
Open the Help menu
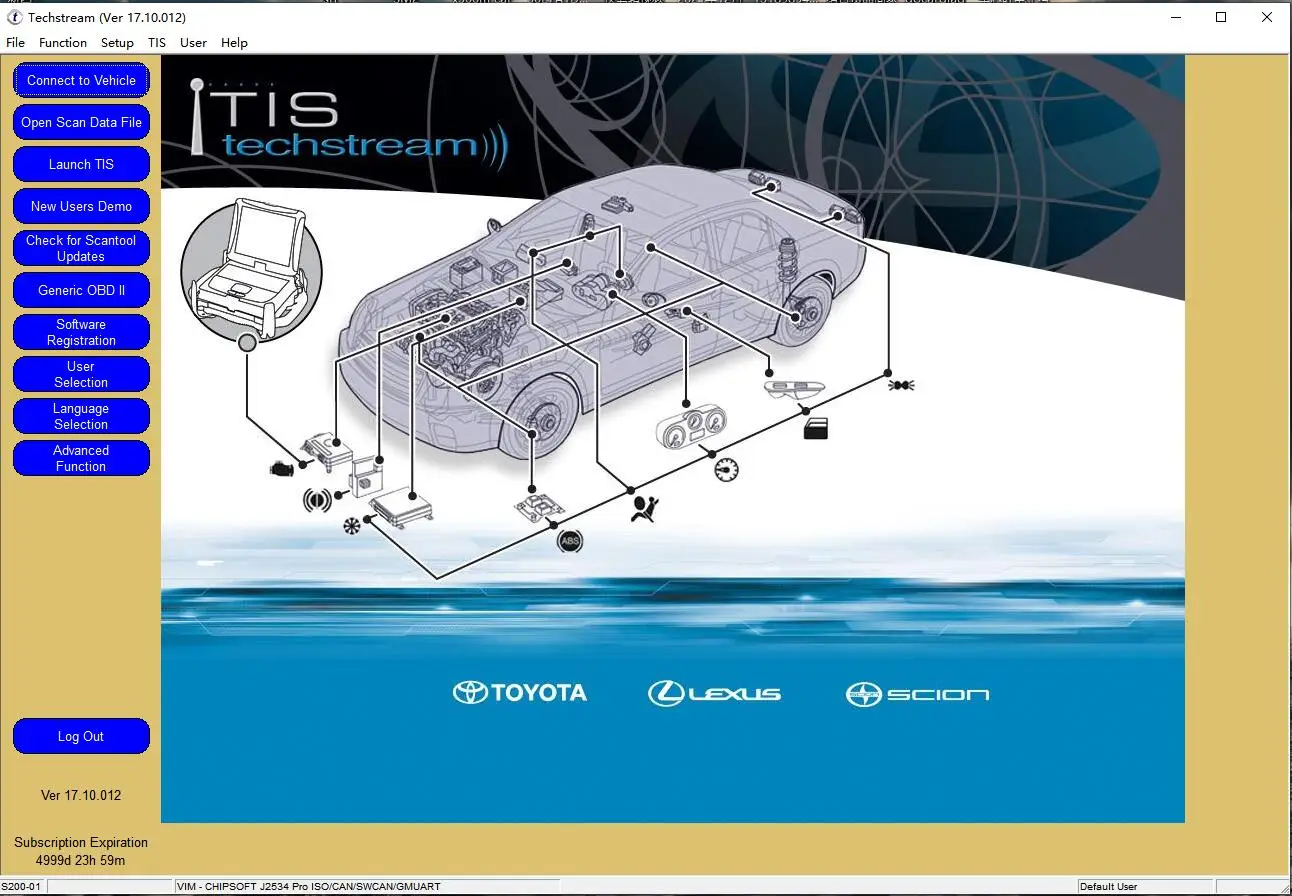click(234, 43)
